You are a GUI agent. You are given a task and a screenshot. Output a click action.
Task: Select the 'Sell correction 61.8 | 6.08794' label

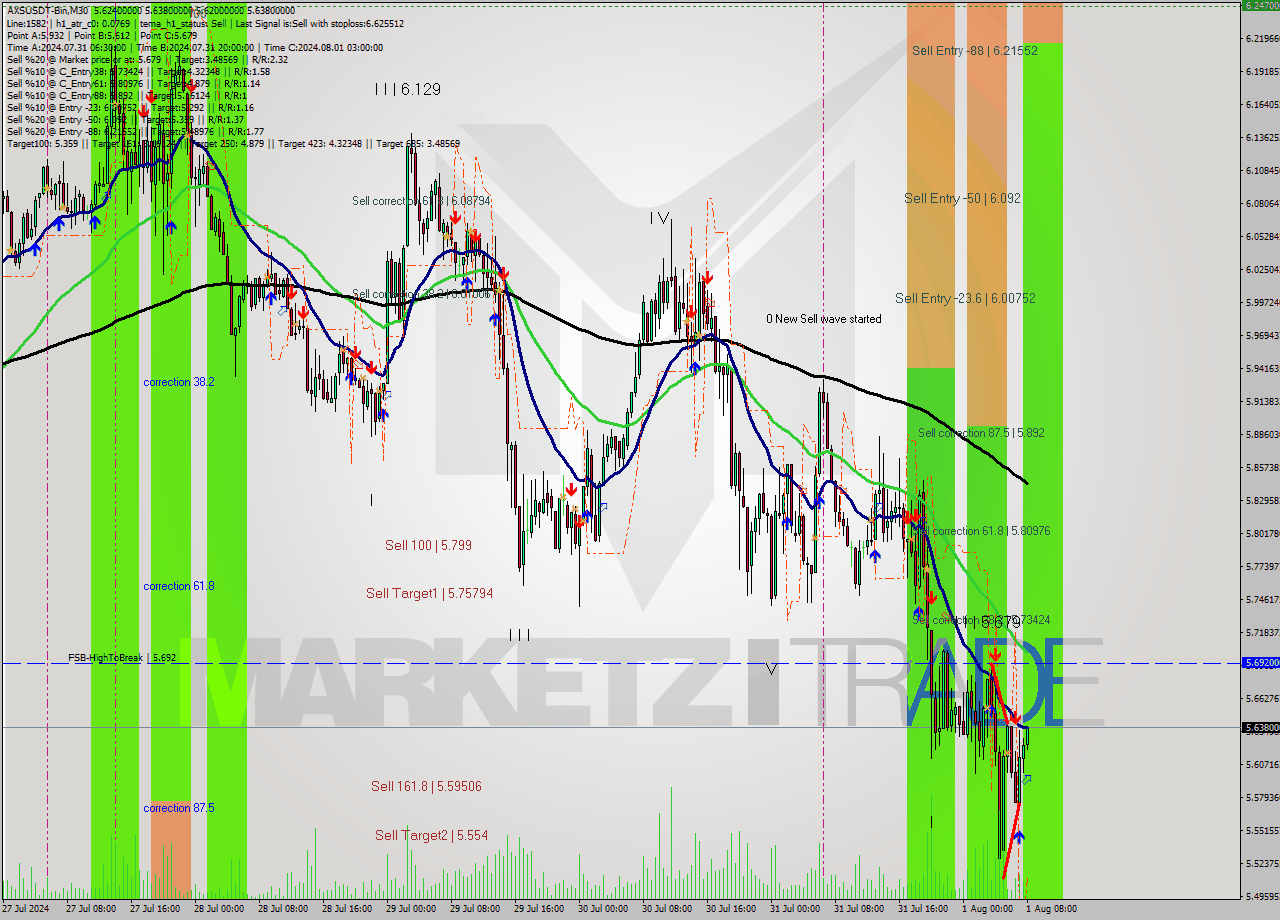tap(421, 201)
